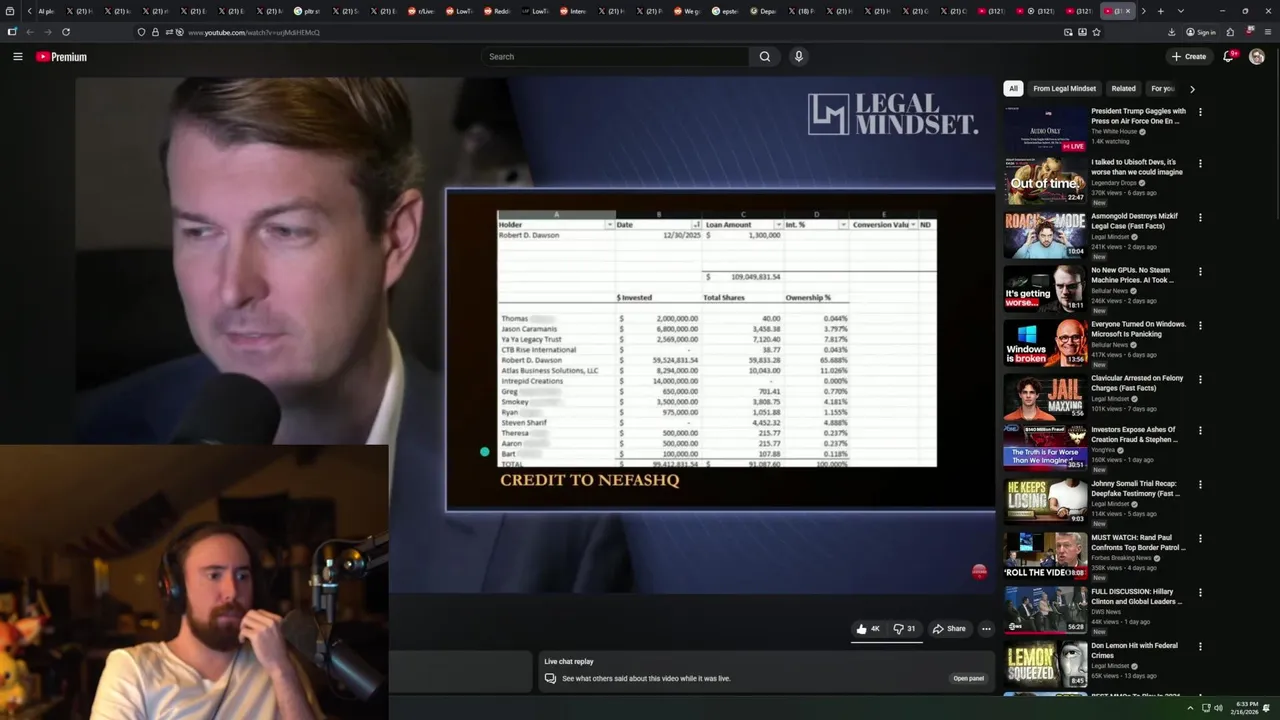Open browser downloads icon
Viewport: 1280px width, 720px height.
(x=1174, y=32)
